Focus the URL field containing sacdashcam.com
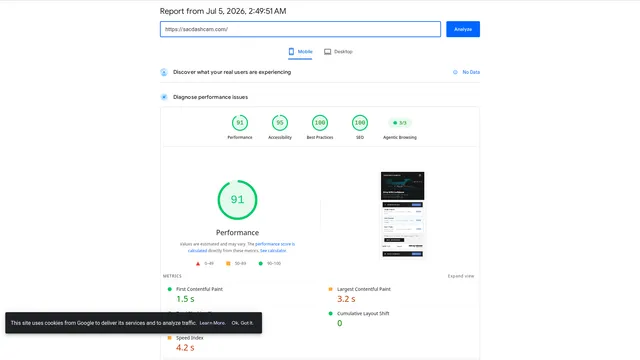This screenshot has width=640, height=360. click(300, 29)
